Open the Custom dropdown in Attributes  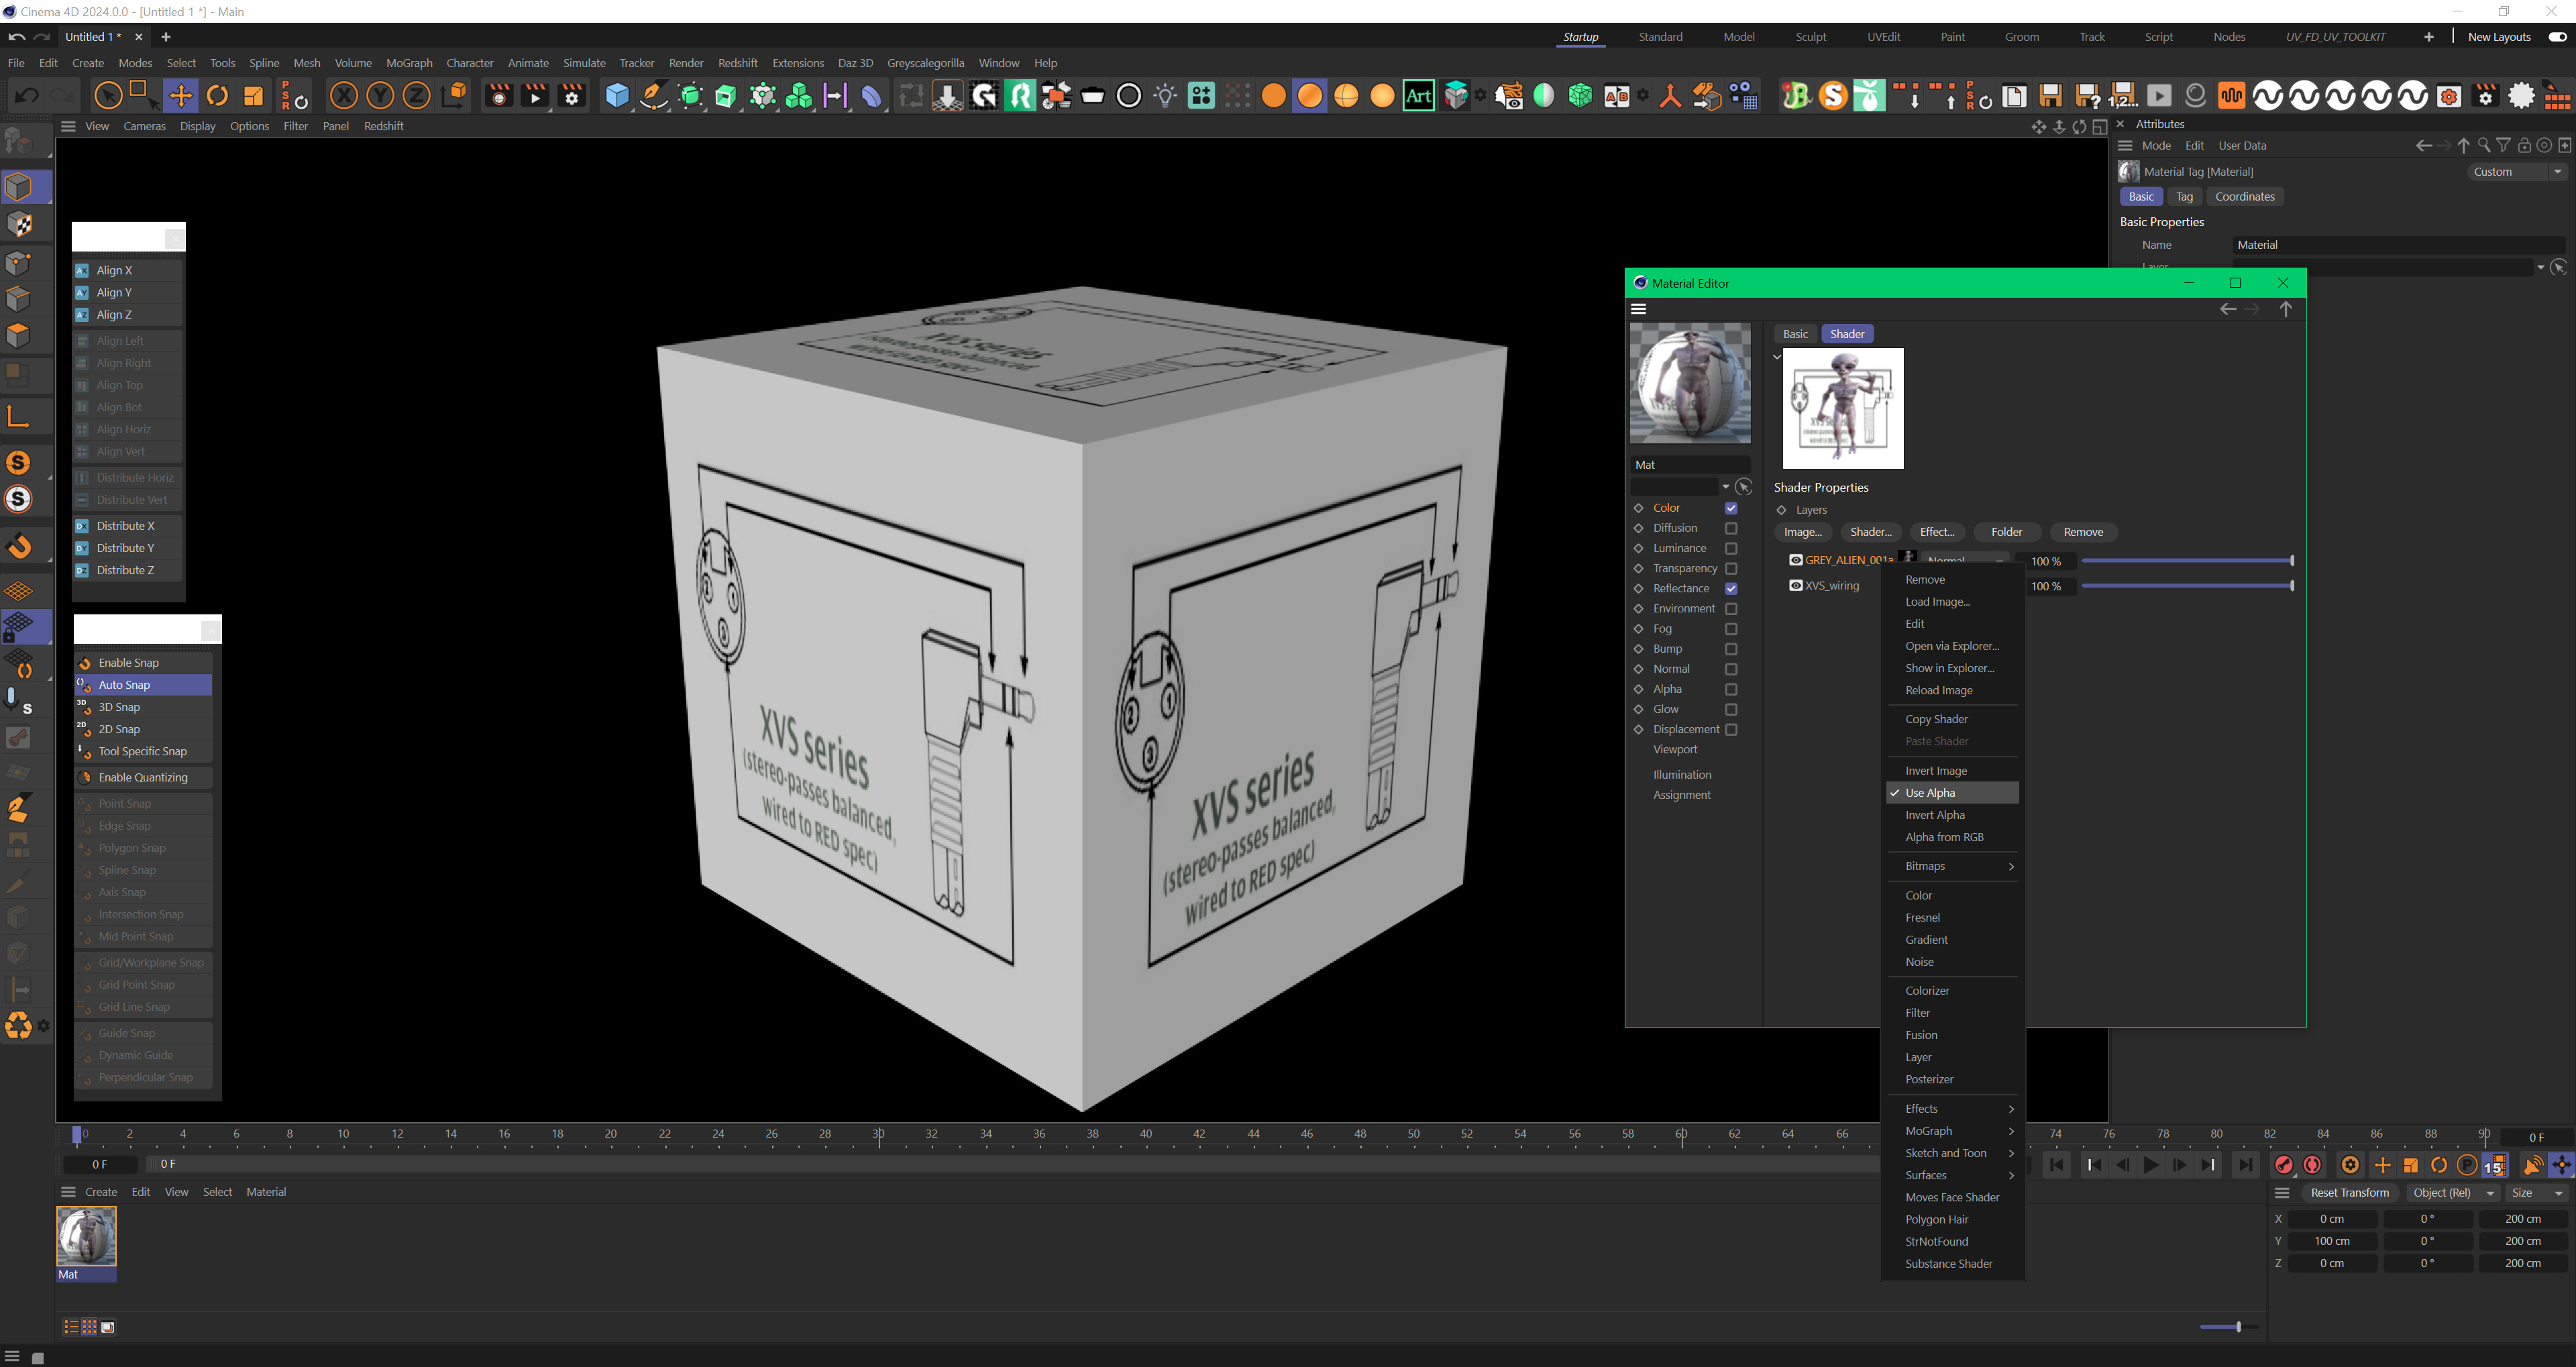click(2516, 172)
